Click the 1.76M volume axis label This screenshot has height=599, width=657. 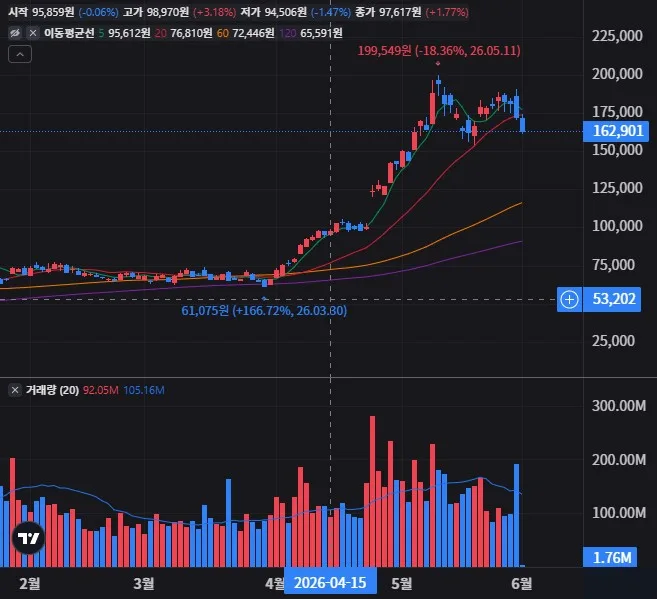click(x=610, y=558)
